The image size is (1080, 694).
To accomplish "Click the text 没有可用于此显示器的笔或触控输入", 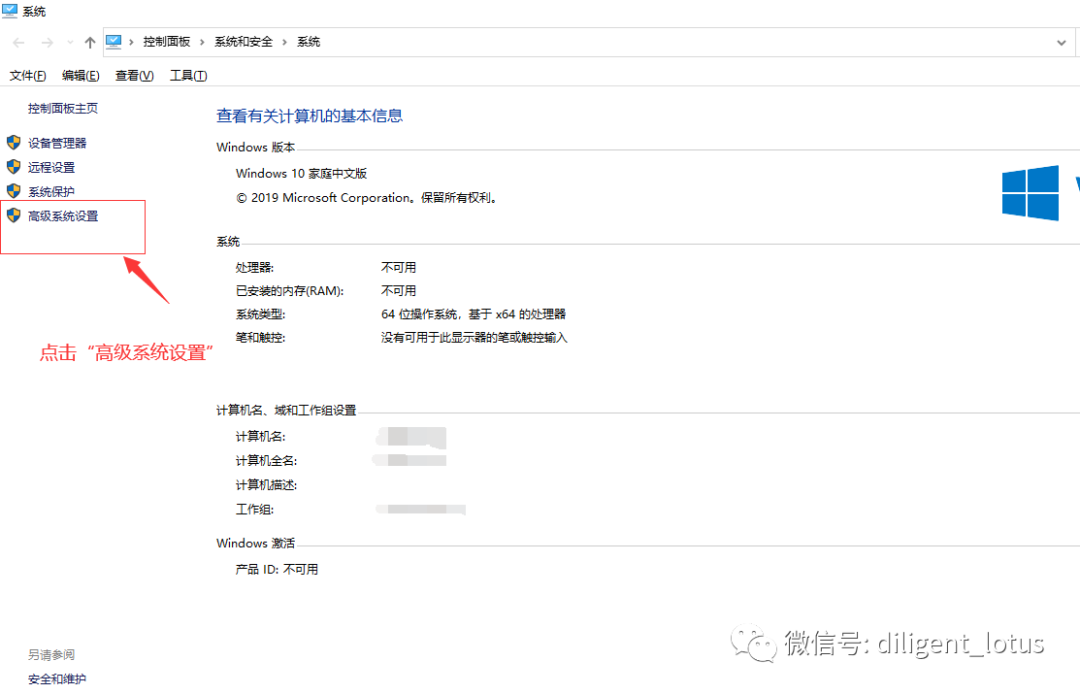I will click(474, 337).
